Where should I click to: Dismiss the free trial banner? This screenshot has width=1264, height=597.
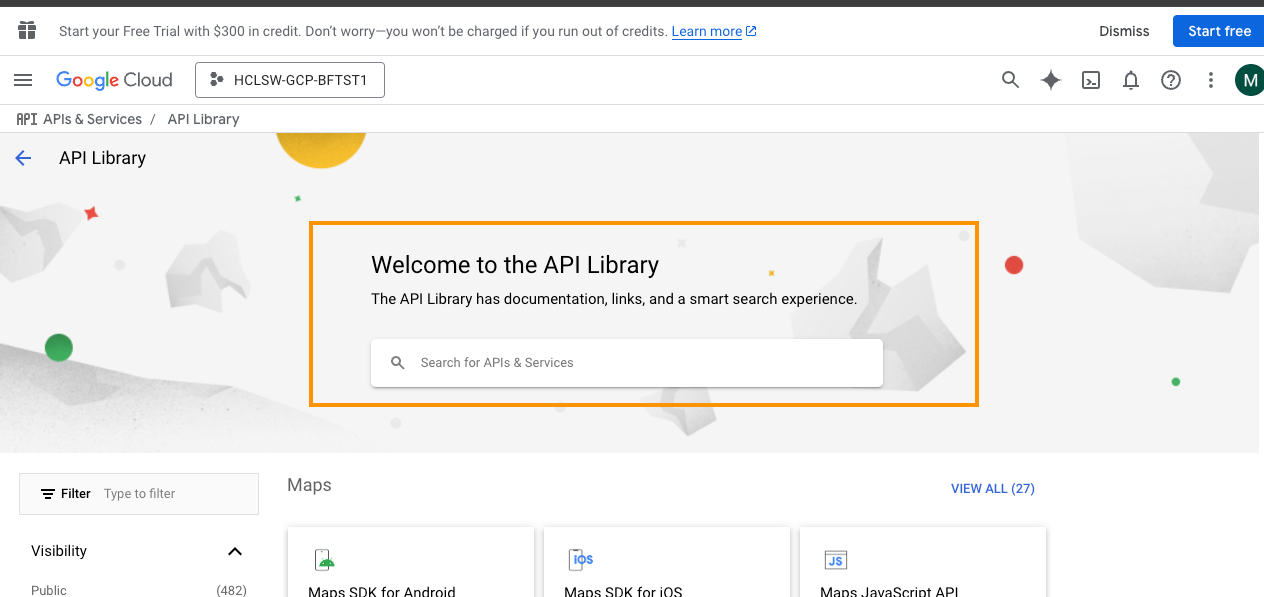point(1124,31)
